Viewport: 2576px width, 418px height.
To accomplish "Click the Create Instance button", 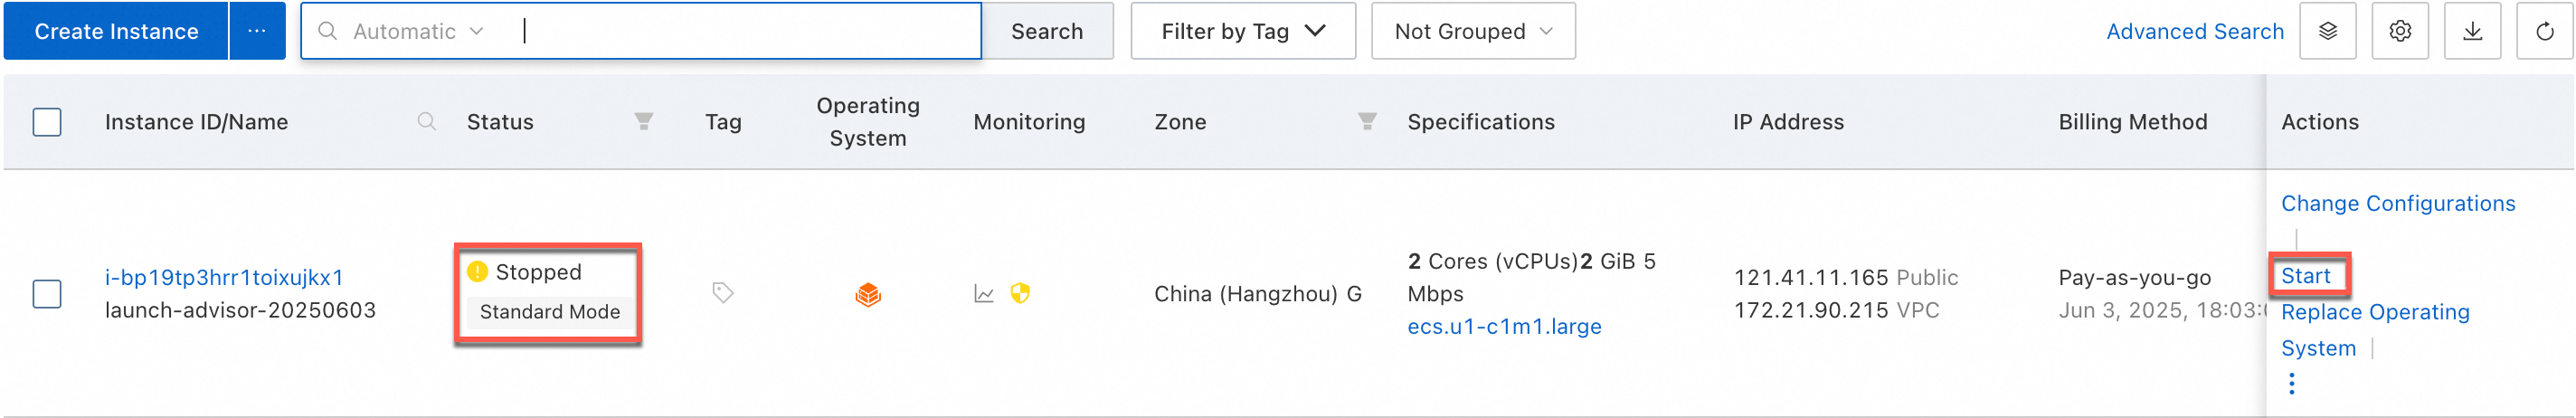I will 116,31.
